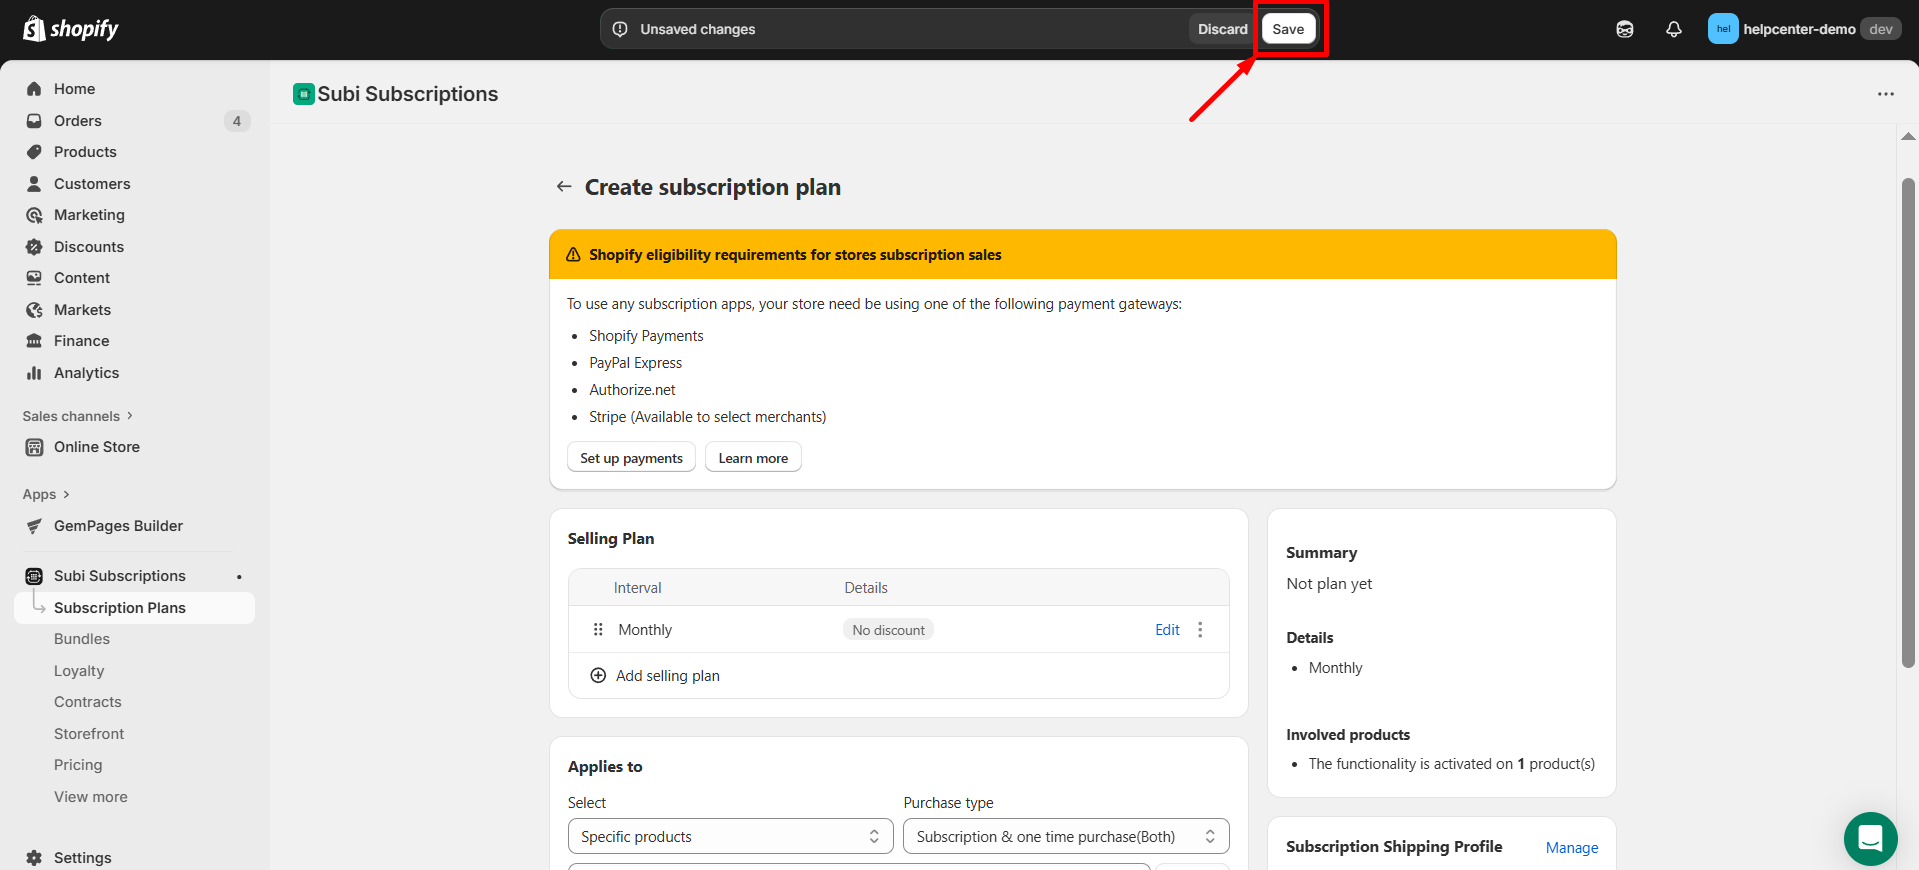This screenshot has height=870, width=1919.
Task: Click the back arrow beside Create subscription plan
Action: click(x=564, y=187)
